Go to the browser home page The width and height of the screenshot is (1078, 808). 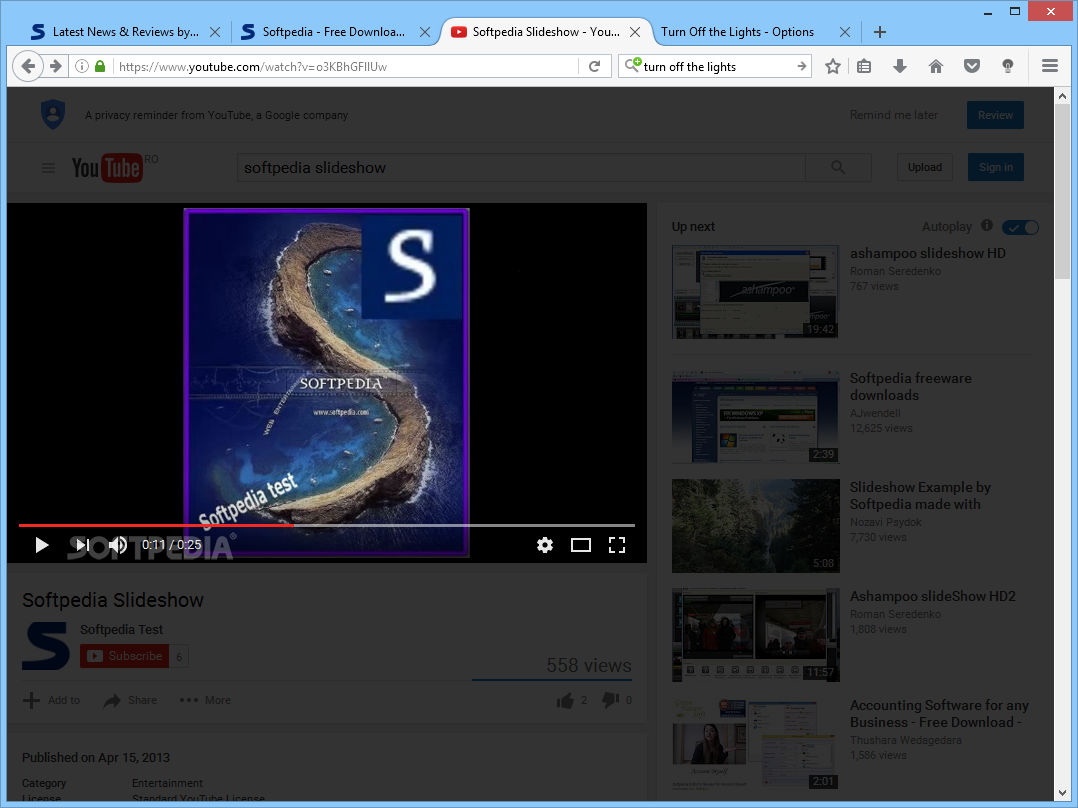pyautogui.click(x=936, y=66)
